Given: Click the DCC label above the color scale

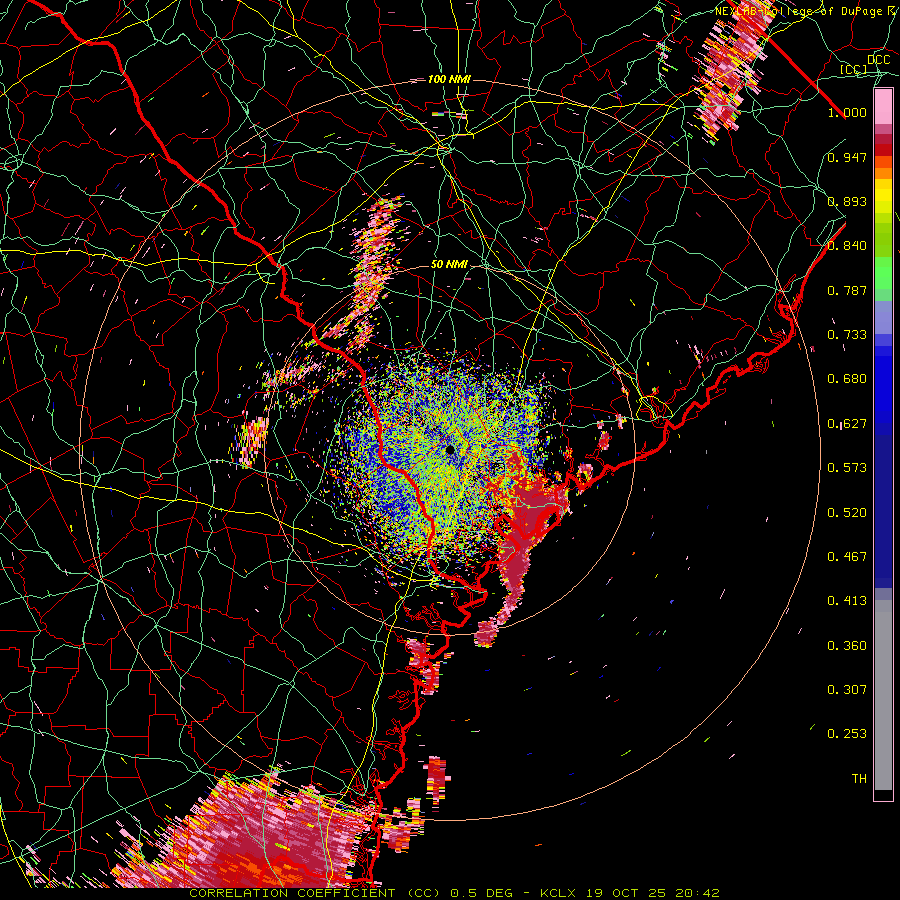Looking at the screenshot, I should 878,60.
